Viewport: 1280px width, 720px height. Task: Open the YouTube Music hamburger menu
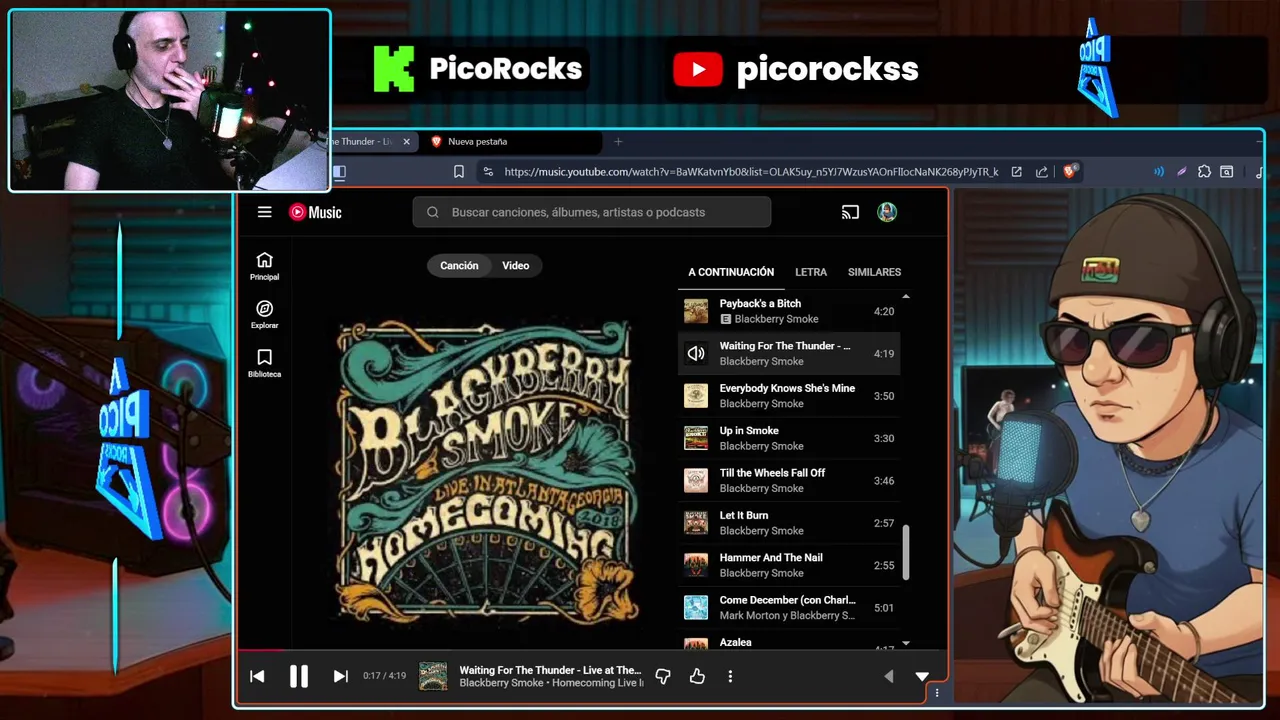pos(264,212)
